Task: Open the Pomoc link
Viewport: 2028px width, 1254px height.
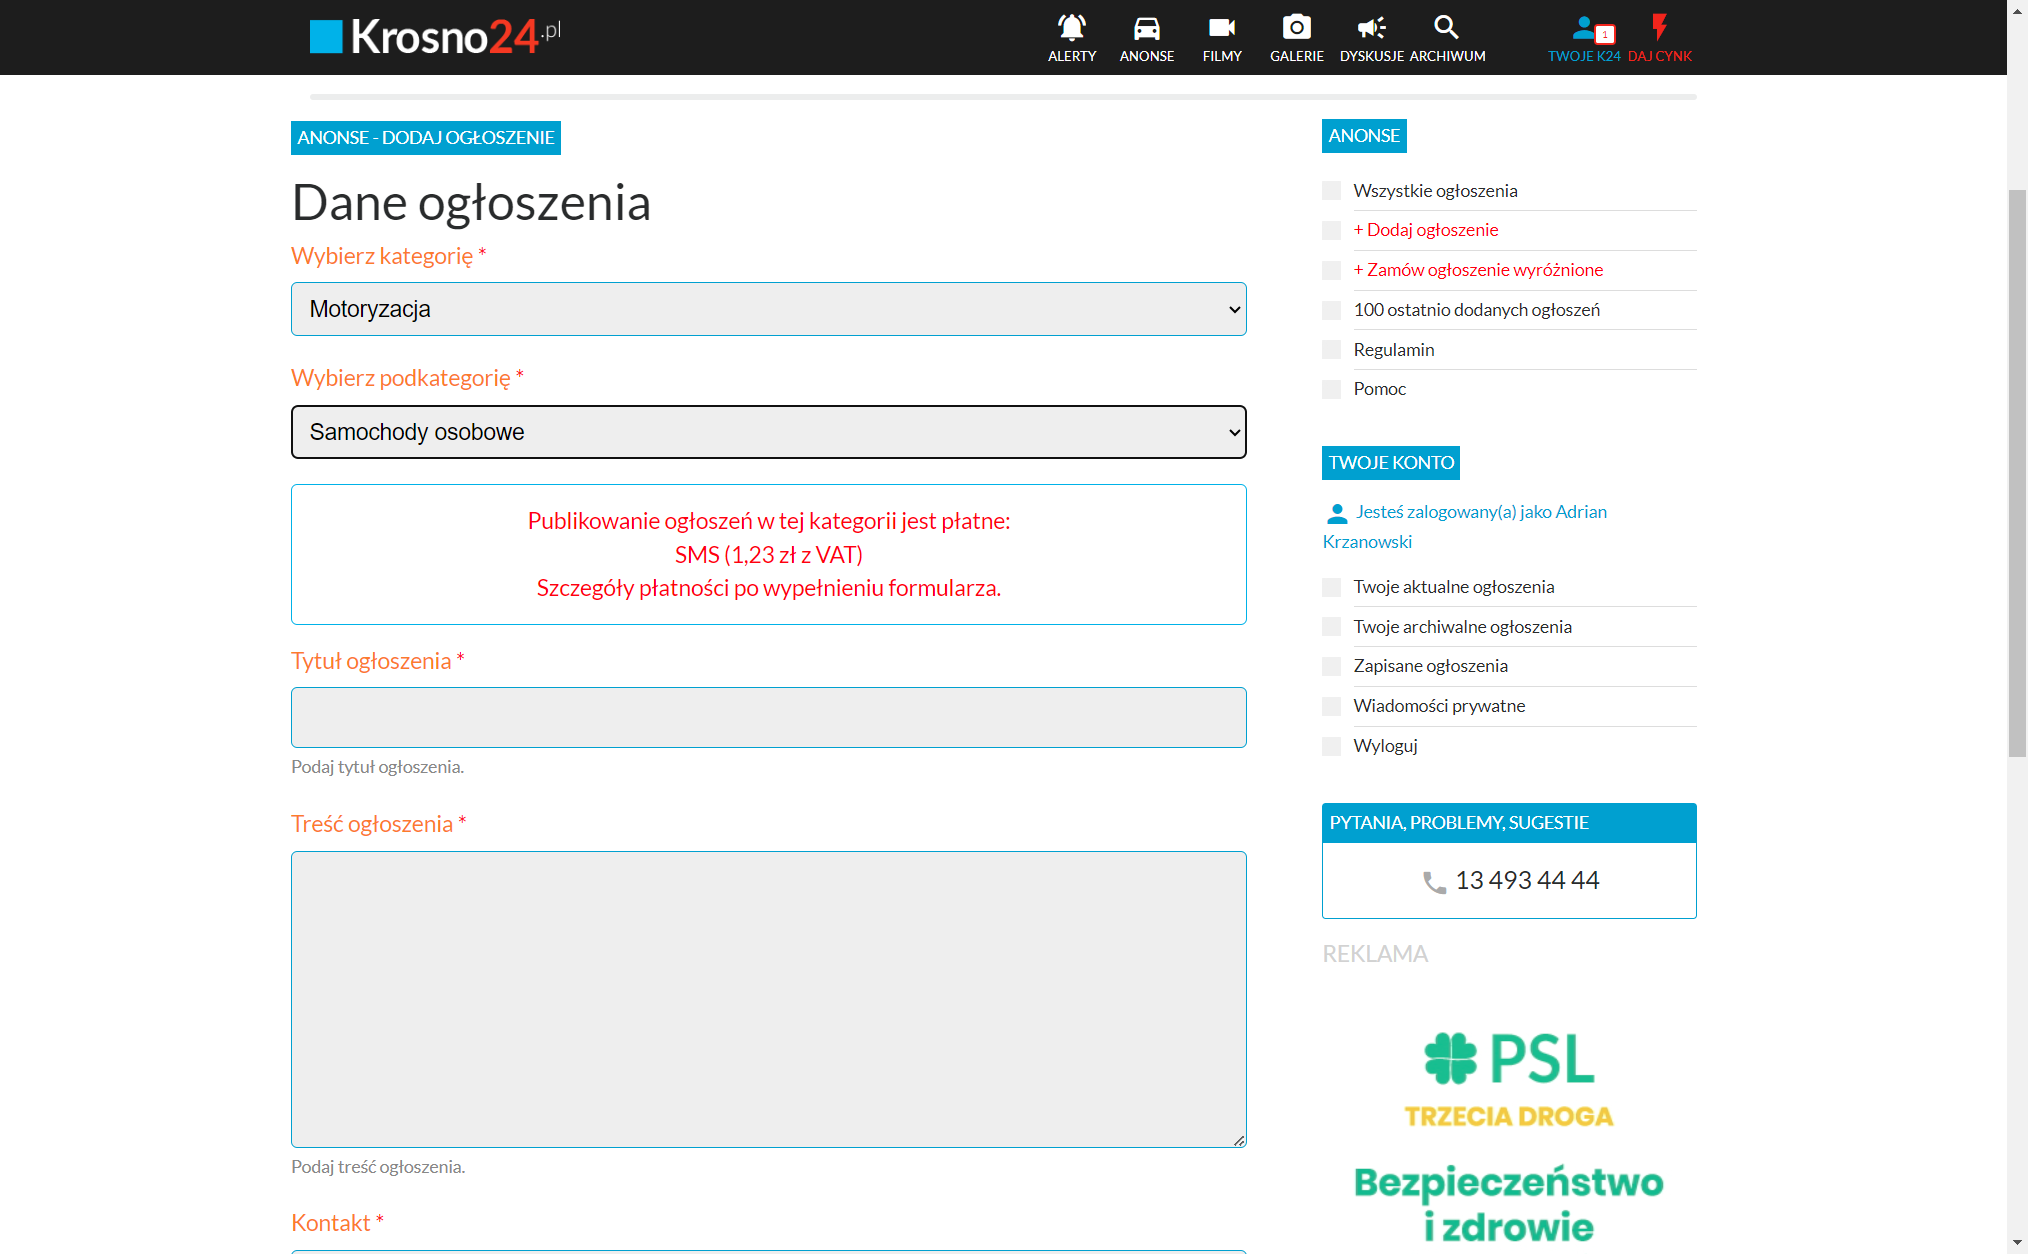Action: click(x=1380, y=389)
